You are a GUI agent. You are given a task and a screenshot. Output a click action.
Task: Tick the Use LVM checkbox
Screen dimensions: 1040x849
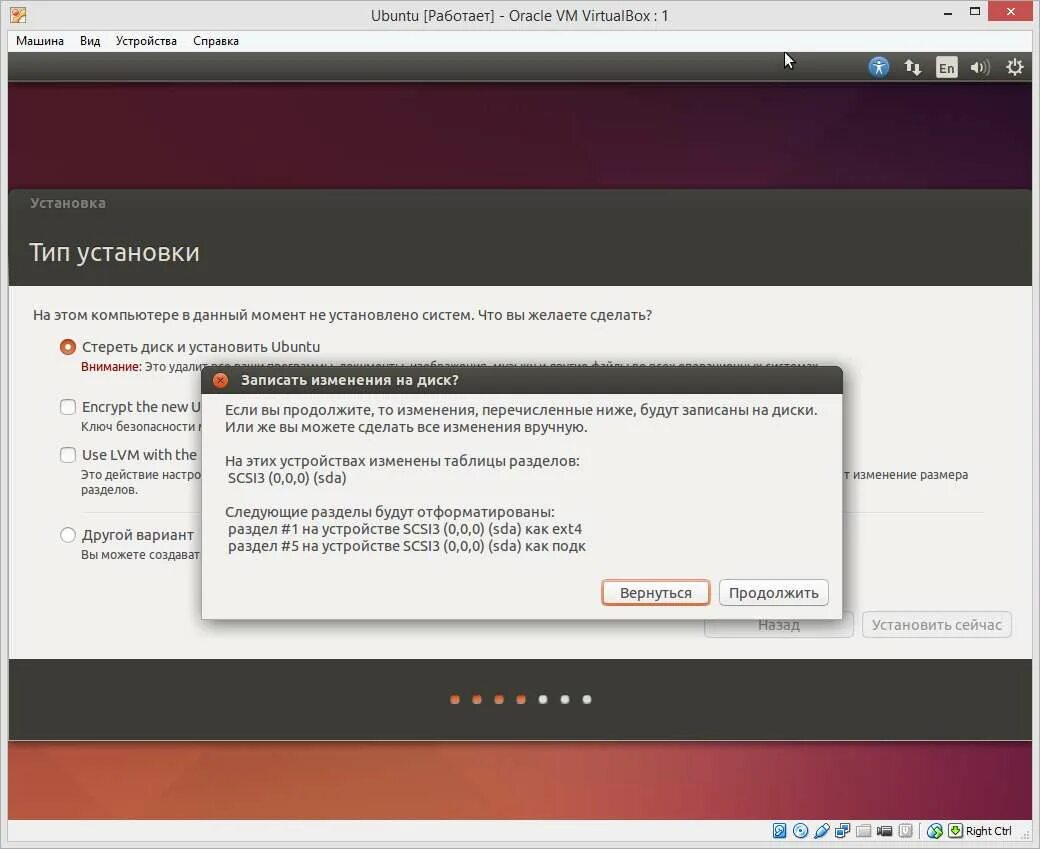68,454
